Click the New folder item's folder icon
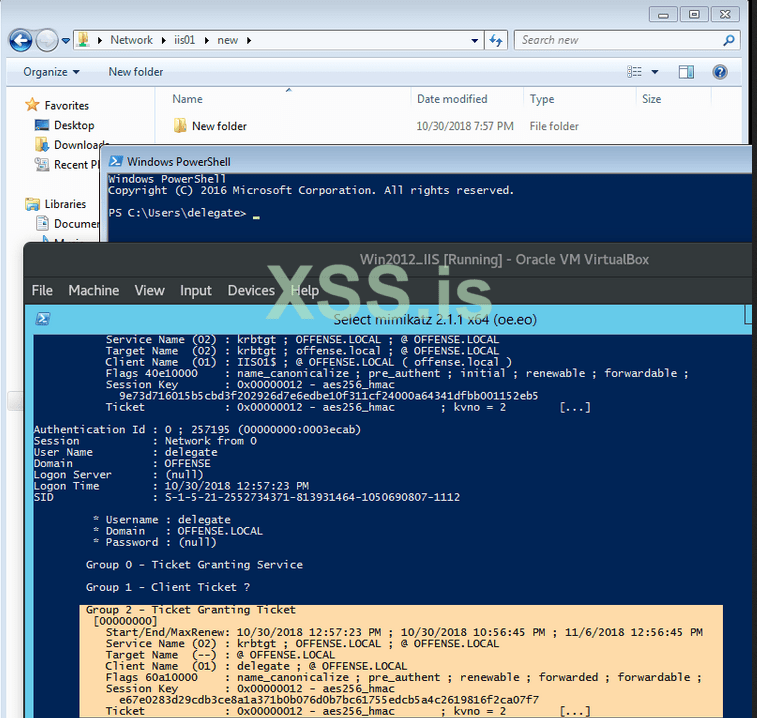This screenshot has height=718, width=757. [x=180, y=126]
